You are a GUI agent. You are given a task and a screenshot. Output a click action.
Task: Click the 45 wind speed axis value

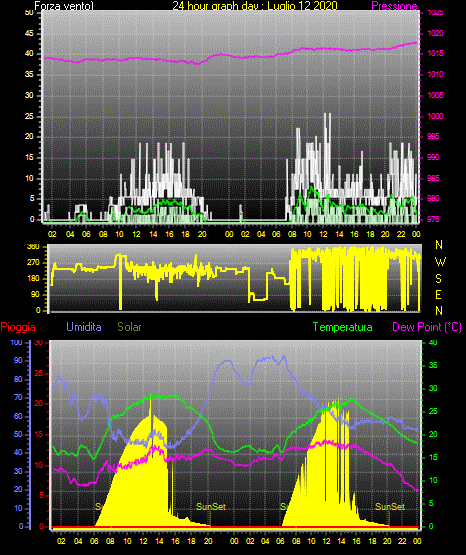pyautogui.click(x=29, y=33)
